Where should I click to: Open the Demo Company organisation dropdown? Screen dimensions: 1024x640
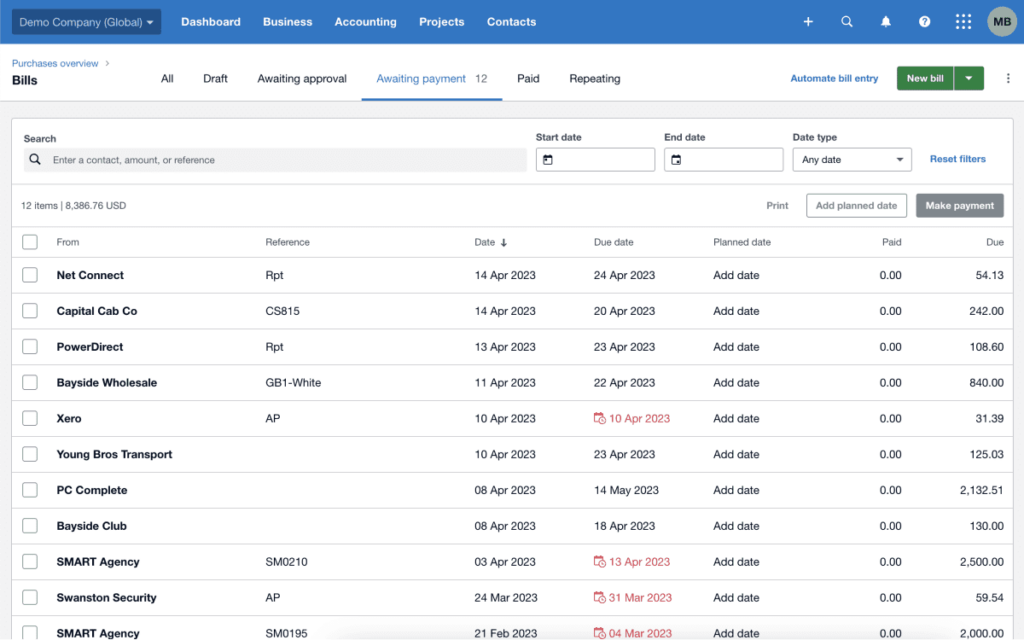pyautogui.click(x=85, y=21)
